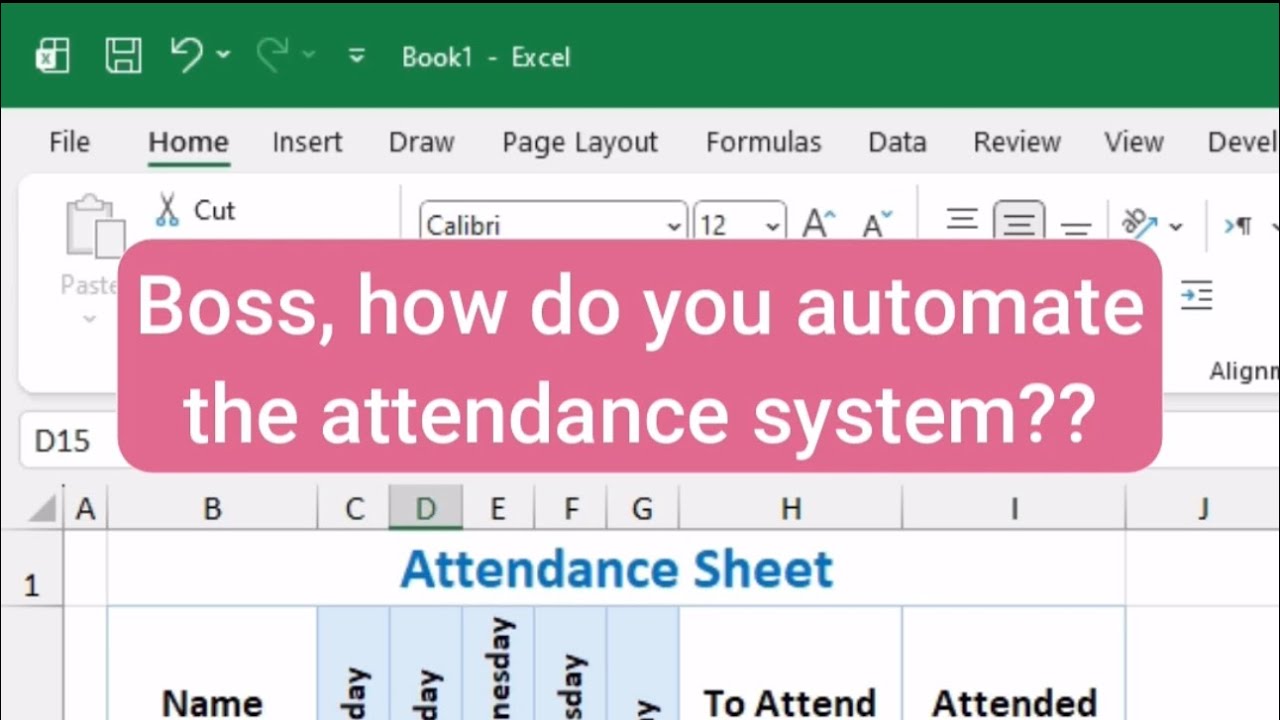Go to the Data tab
1280x720 pixels.
click(x=897, y=142)
